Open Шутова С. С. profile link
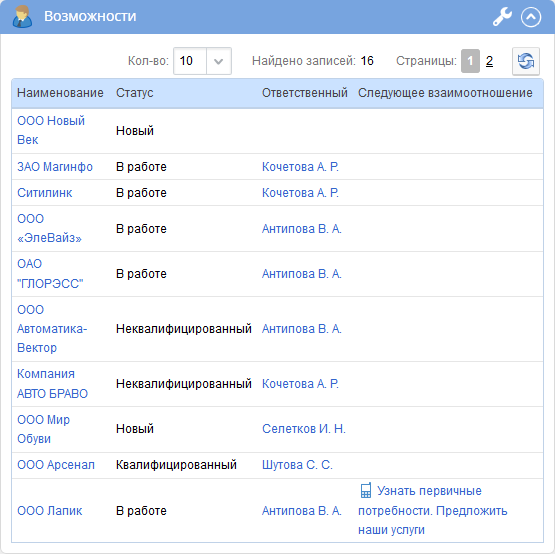The height and width of the screenshot is (554, 555). pos(297,465)
